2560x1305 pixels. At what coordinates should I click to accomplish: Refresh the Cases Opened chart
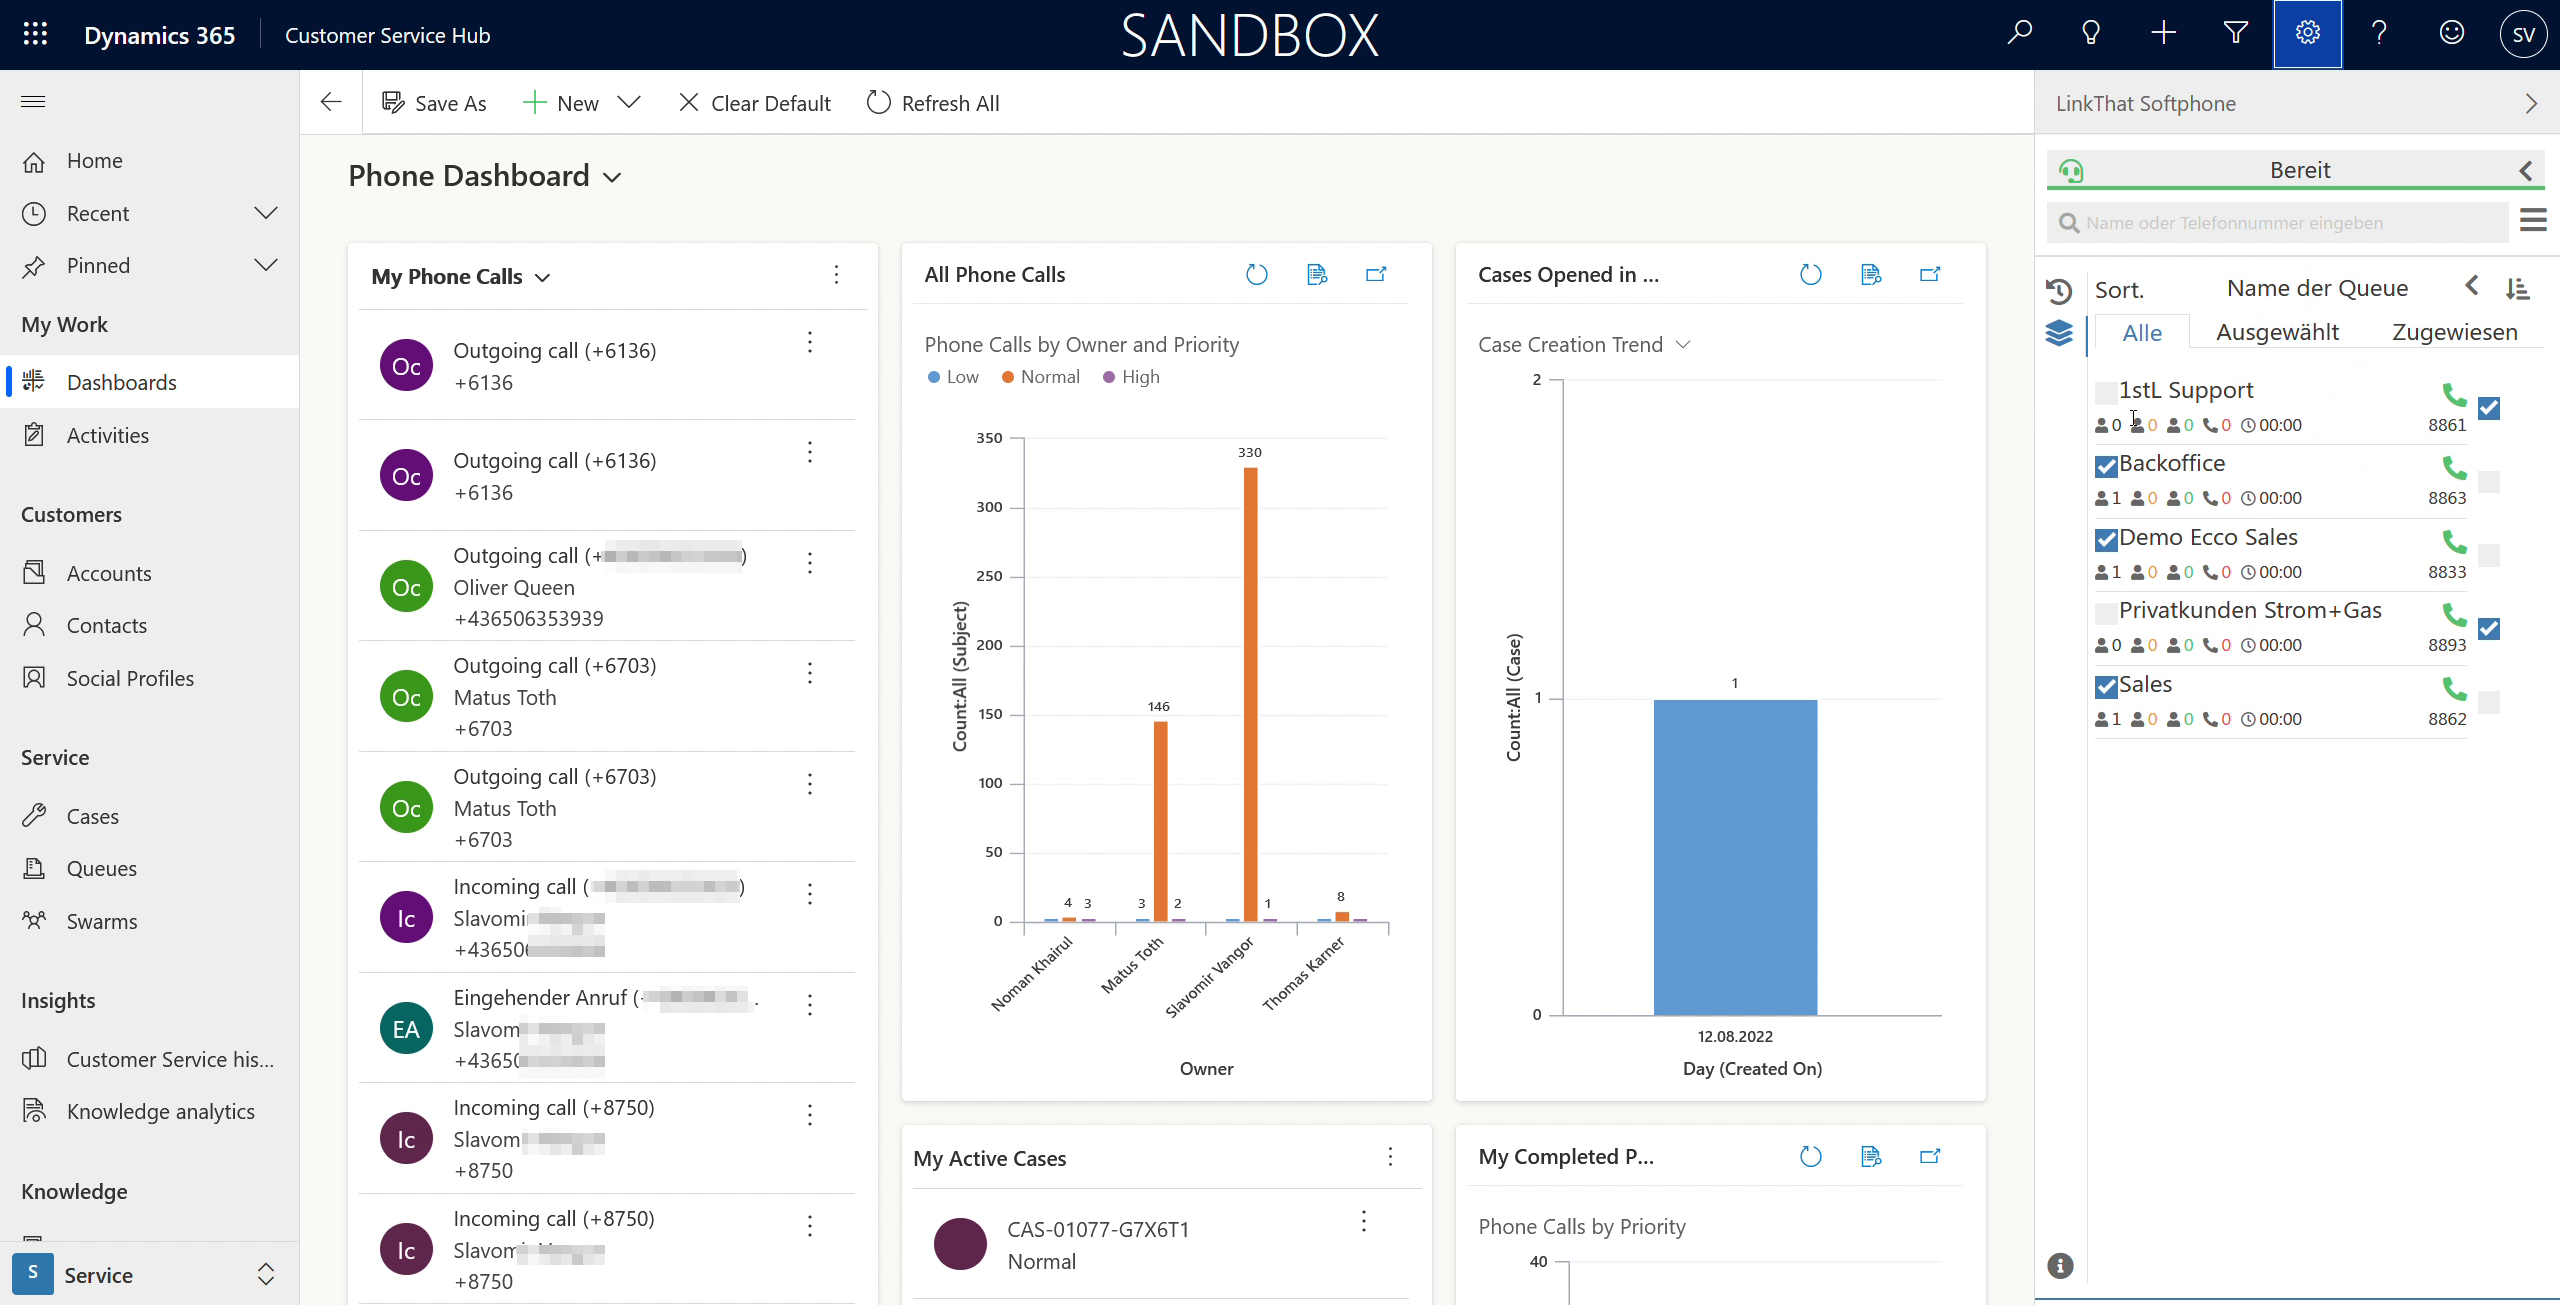pyautogui.click(x=1811, y=274)
